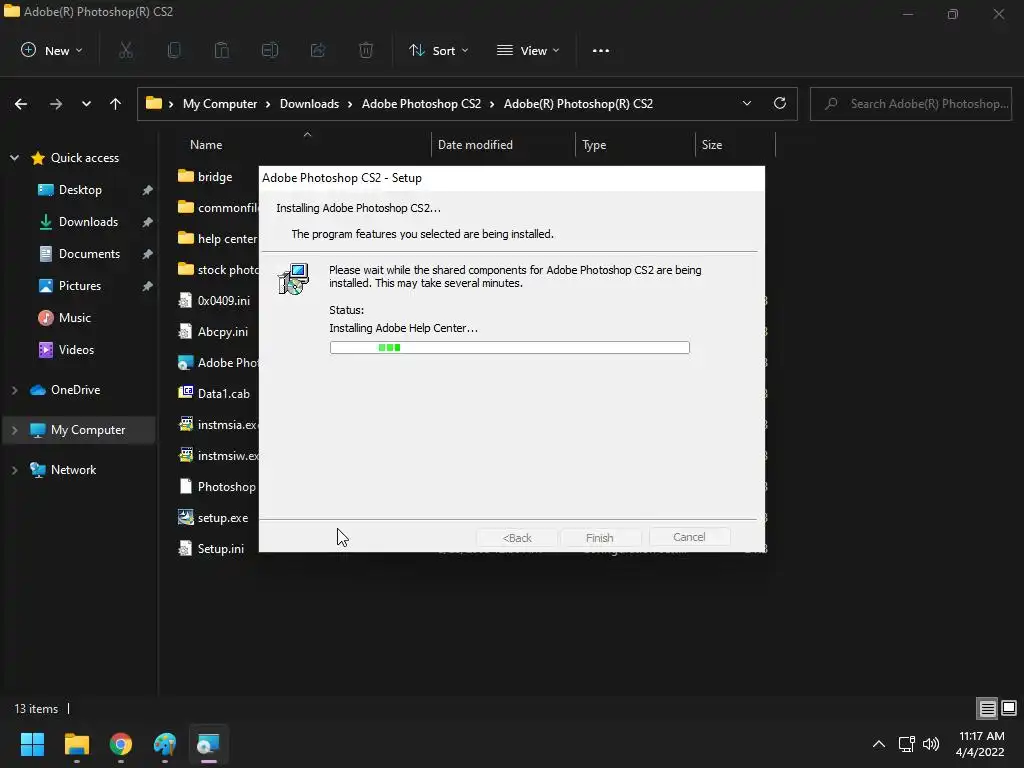The width and height of the screenshot is (1024, 768).
Task: Go back with the left arrow button
Action: (x=21, y=104)
